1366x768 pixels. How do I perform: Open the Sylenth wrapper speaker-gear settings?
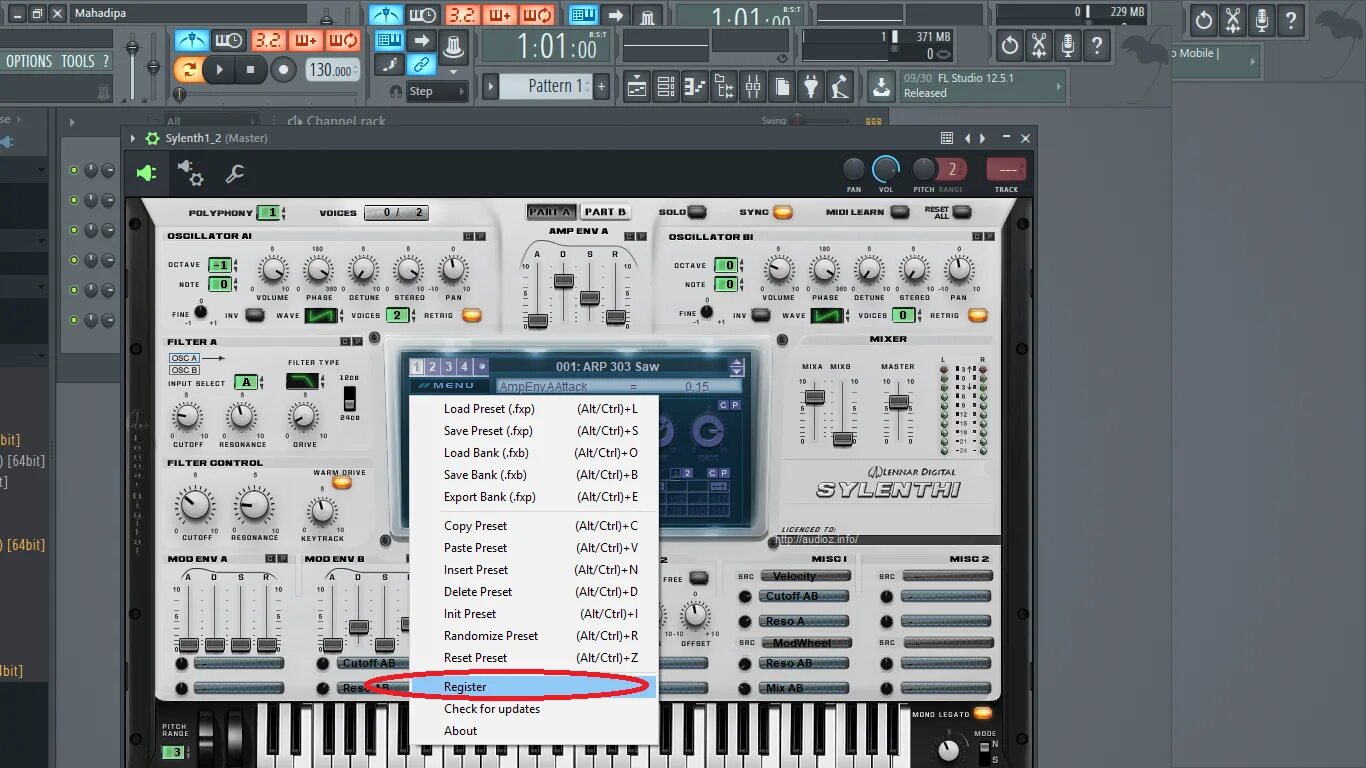pos(191,173)
